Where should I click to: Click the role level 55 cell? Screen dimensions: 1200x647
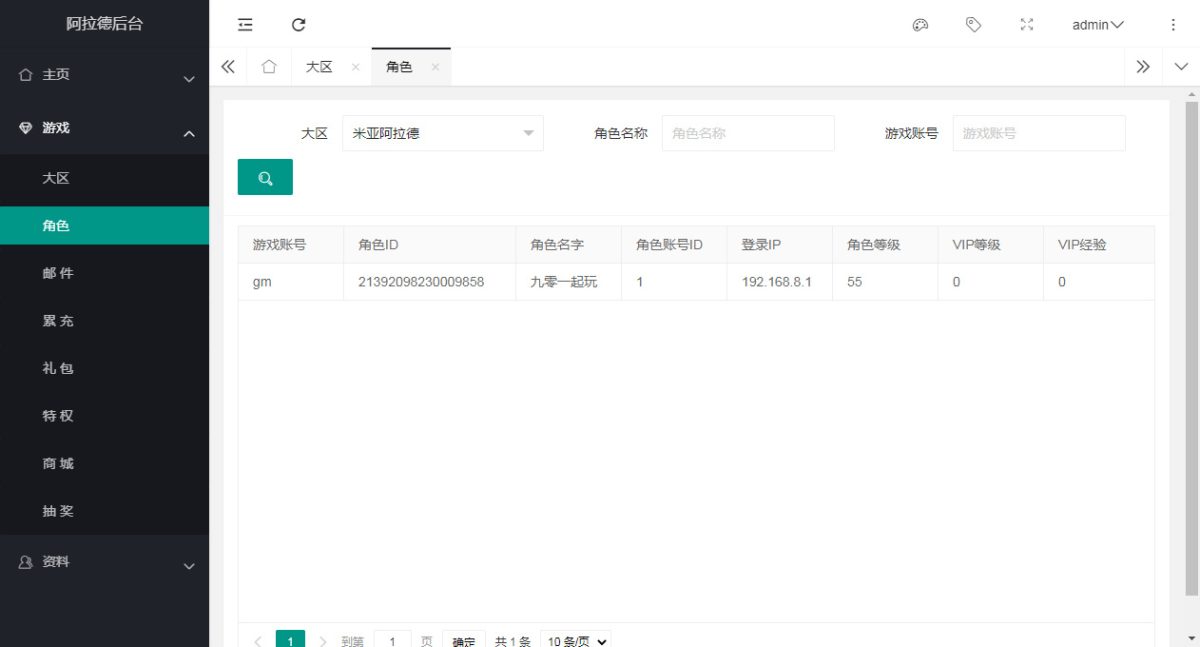[886, 282]
